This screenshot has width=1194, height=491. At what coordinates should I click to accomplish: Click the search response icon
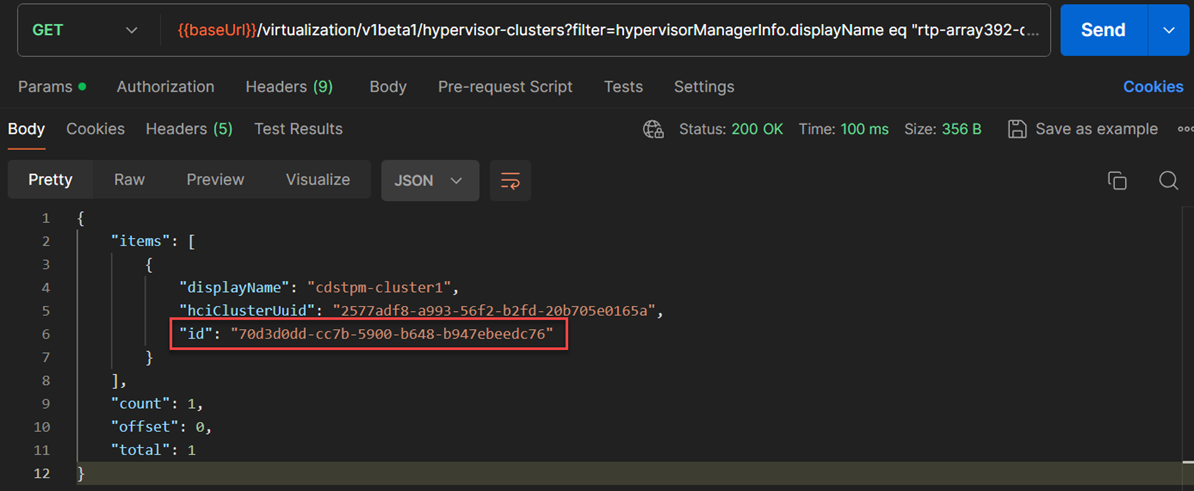click(x=1169, y=180)
